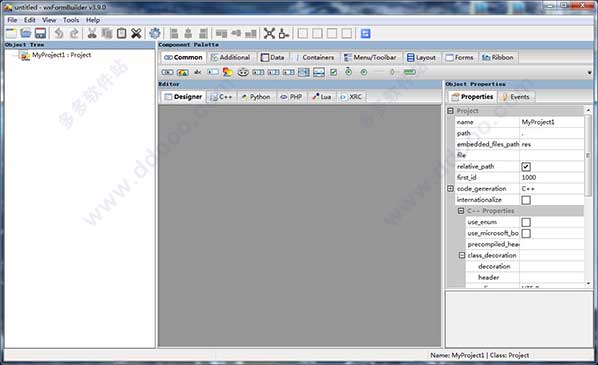Toggle the second border square button
The width and height of the screenshot is (598, 365).
pos(317,33)
